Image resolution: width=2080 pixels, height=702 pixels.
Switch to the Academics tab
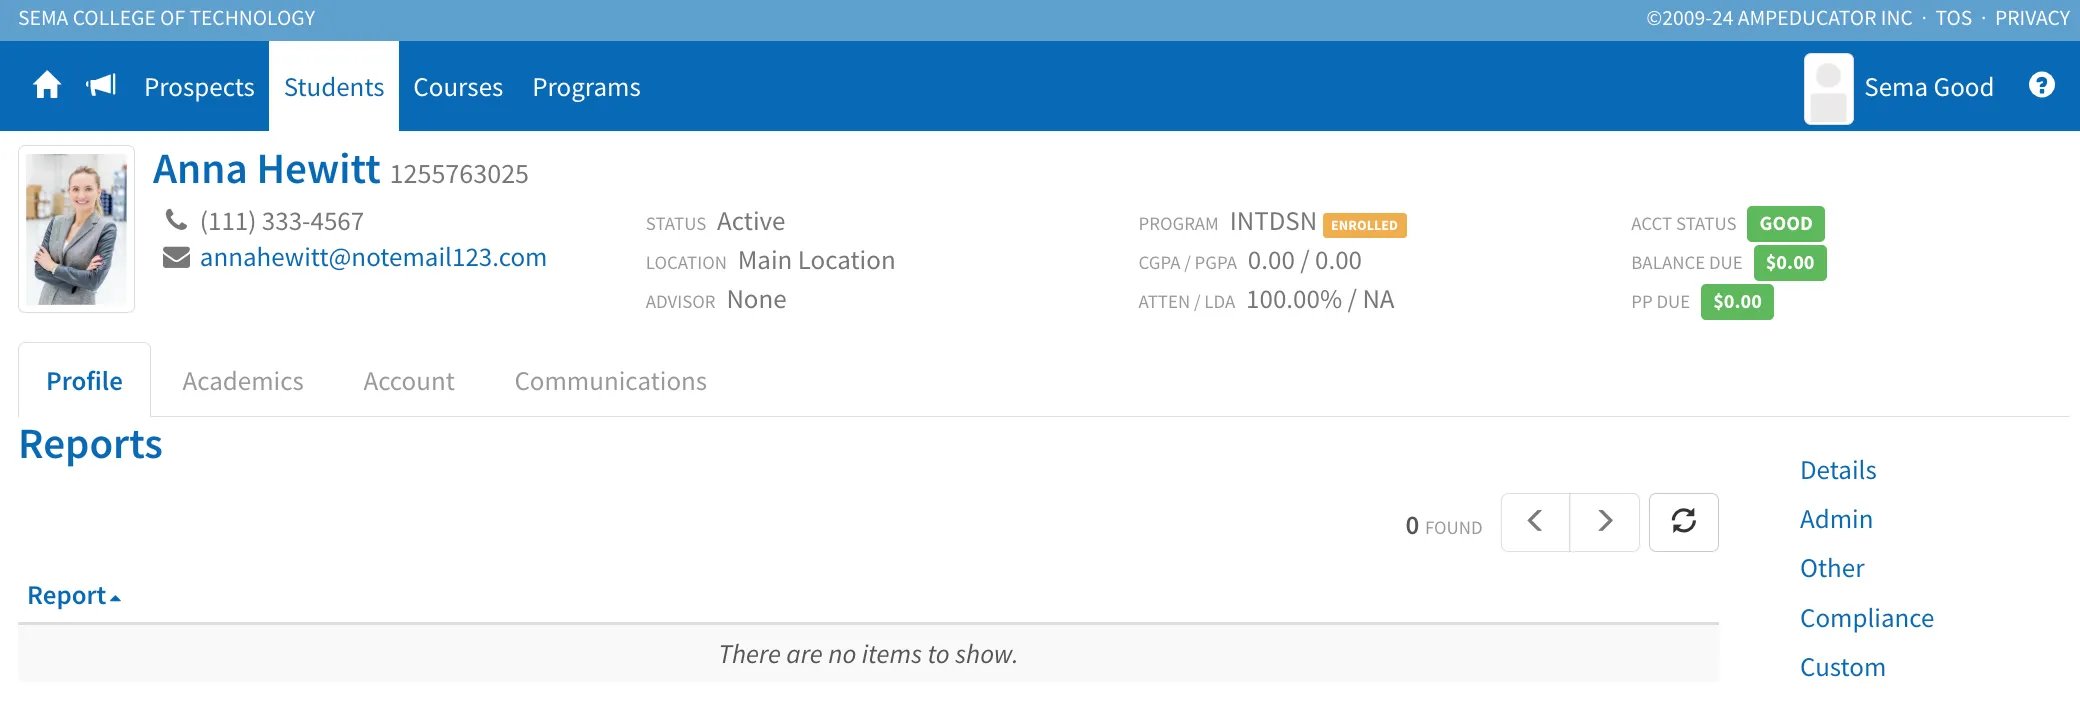click(x=243, y=381)
